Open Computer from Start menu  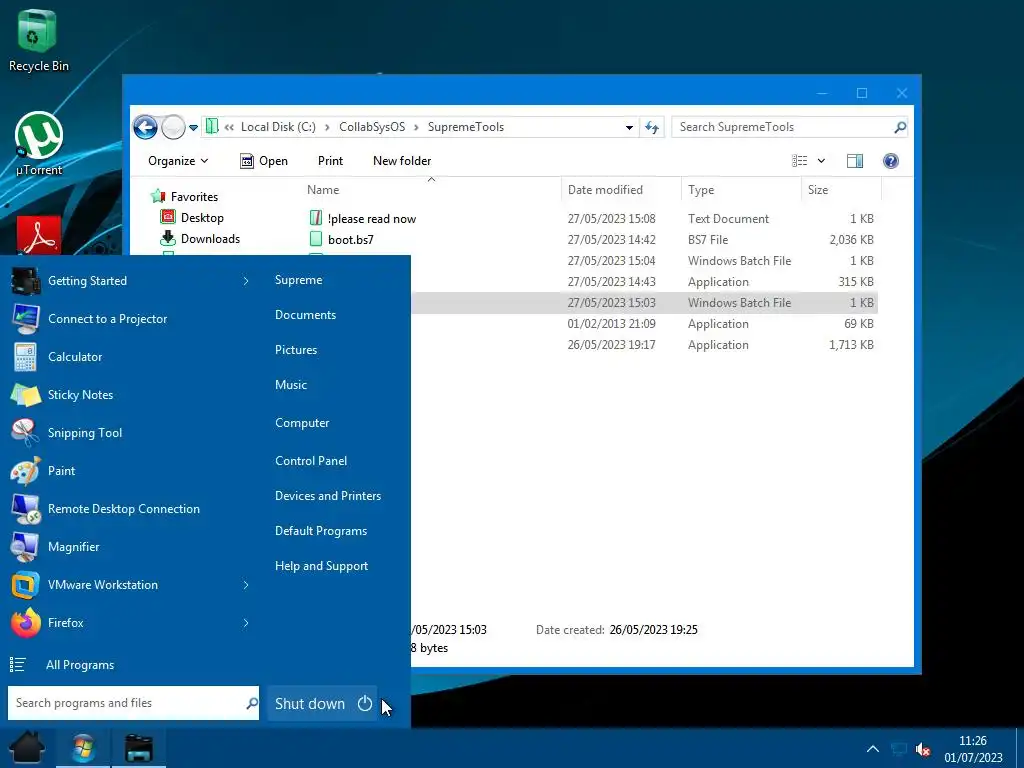tap(302, 423)
